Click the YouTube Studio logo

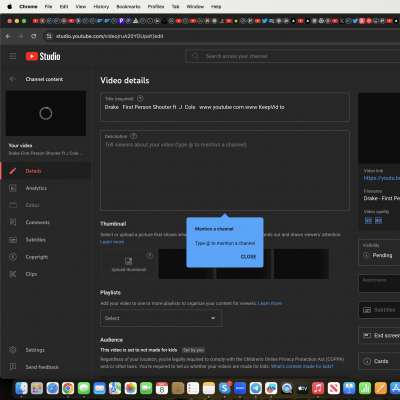click(43, 56)
